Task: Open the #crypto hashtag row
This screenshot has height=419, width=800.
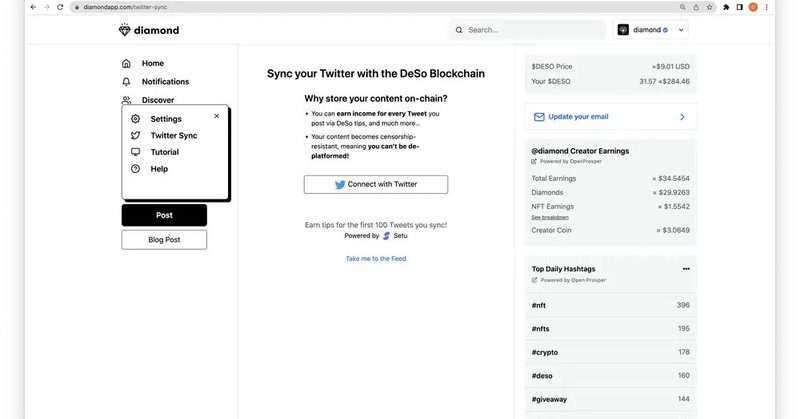Action: pyautogui.click(x=611, y=352)
